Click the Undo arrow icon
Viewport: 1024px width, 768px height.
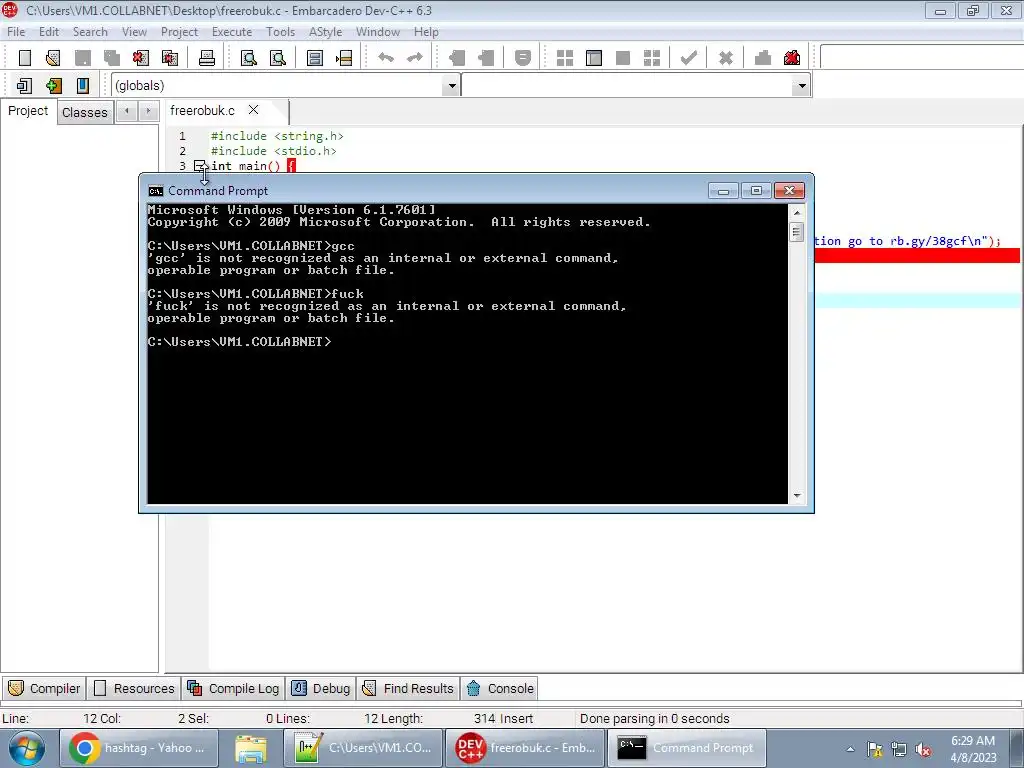386,58
